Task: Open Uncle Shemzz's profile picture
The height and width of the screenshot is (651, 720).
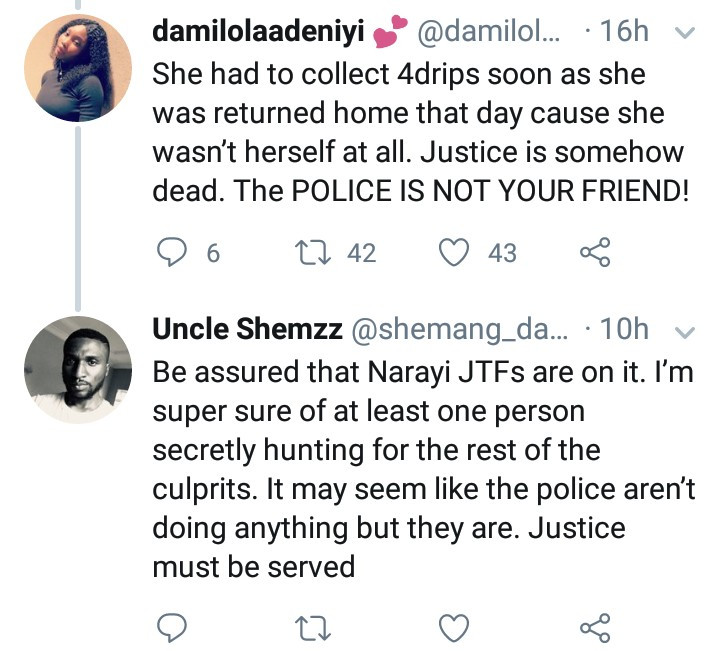Action: (x=78, y=370)
